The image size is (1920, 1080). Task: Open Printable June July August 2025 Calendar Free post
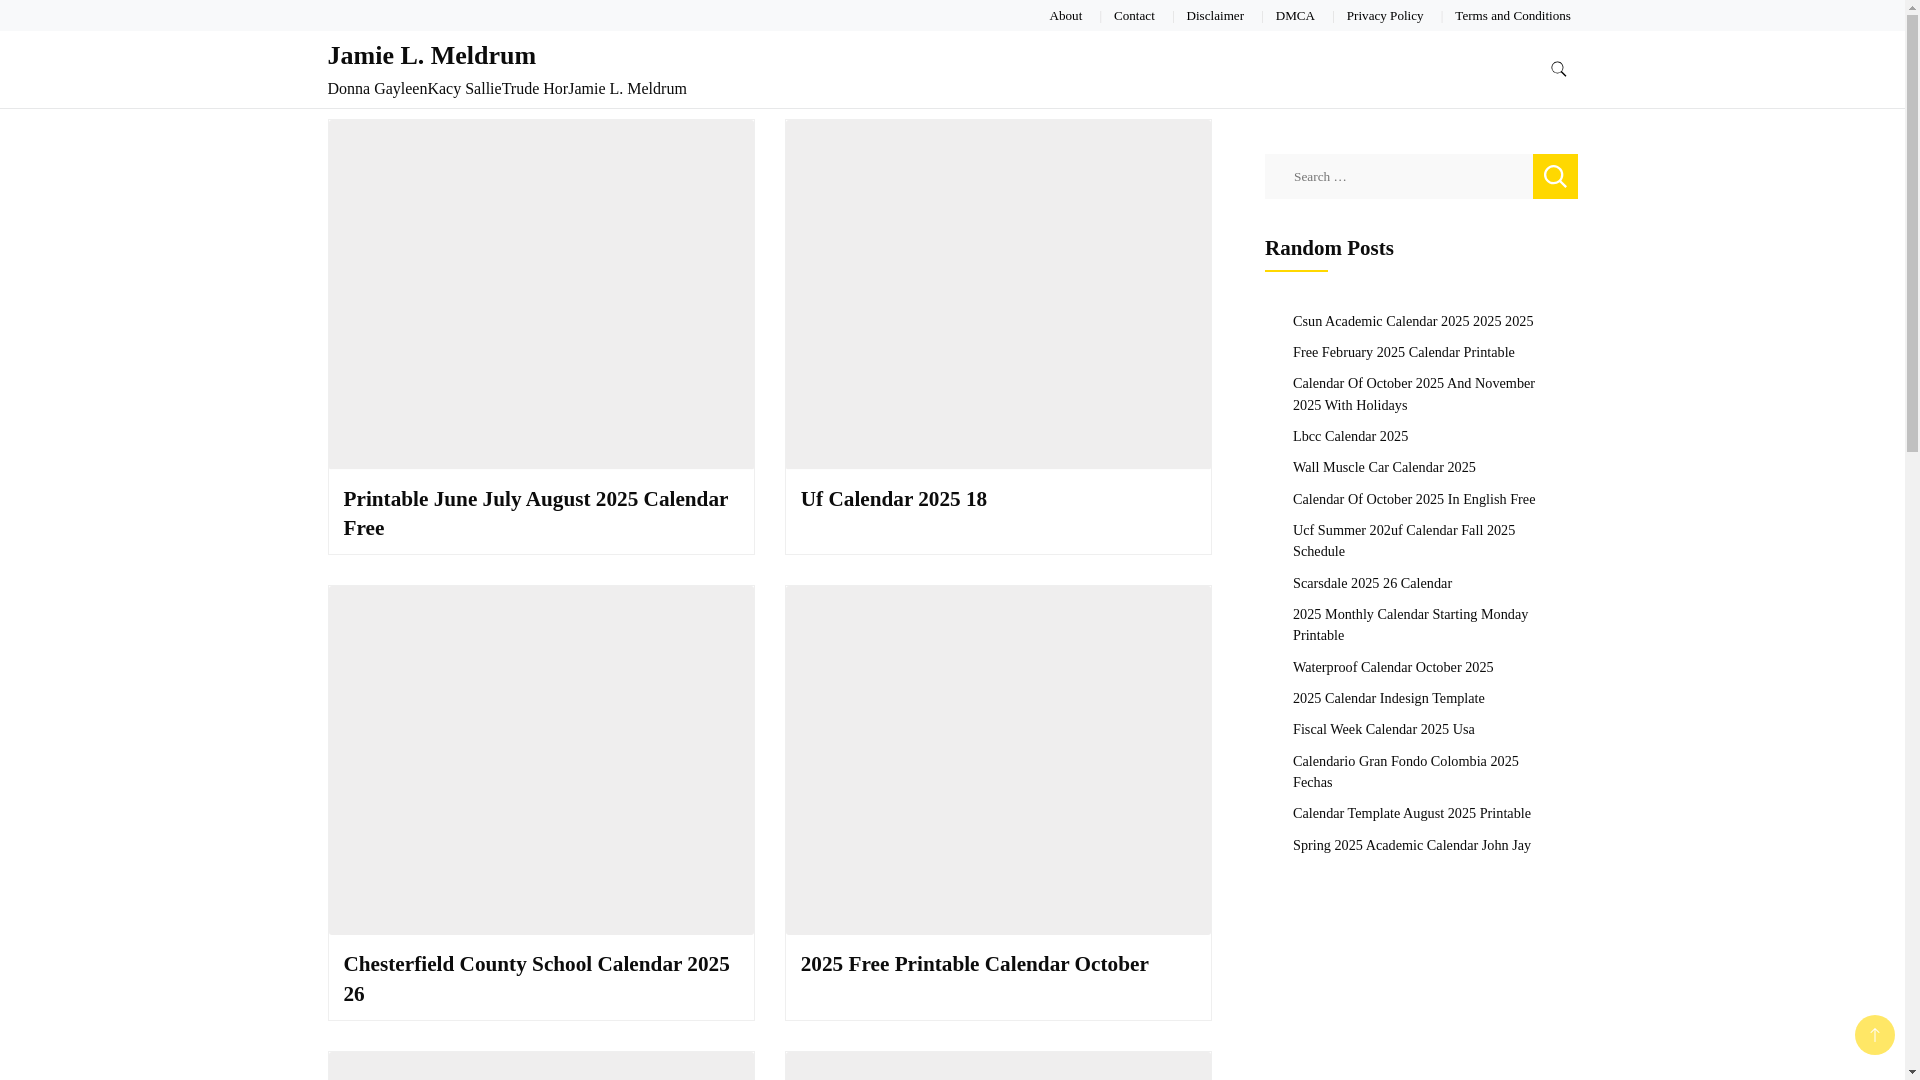536,513
